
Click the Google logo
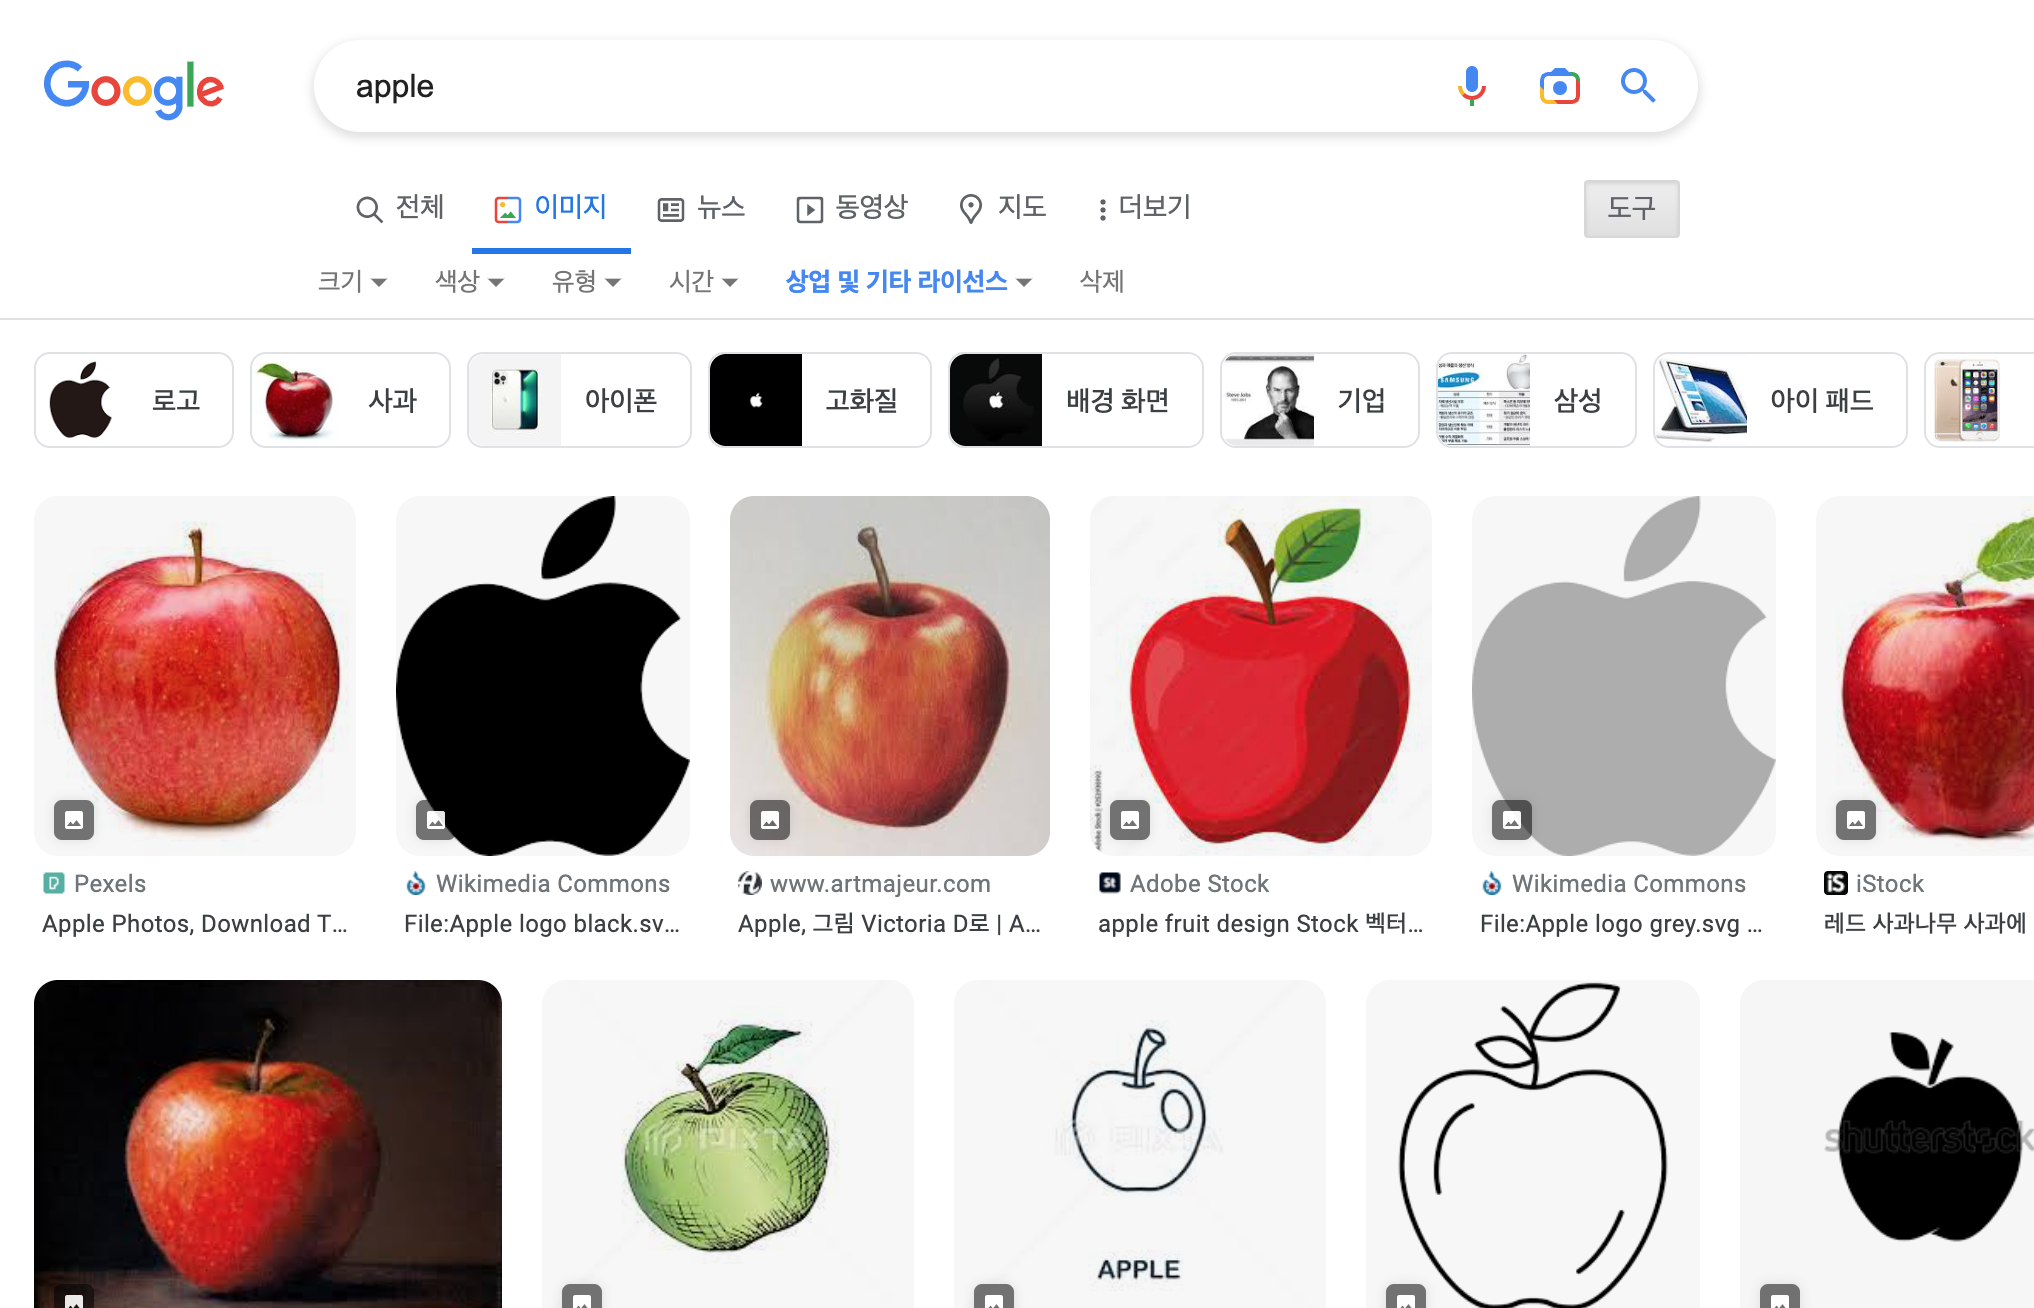(x=134, y=88)
